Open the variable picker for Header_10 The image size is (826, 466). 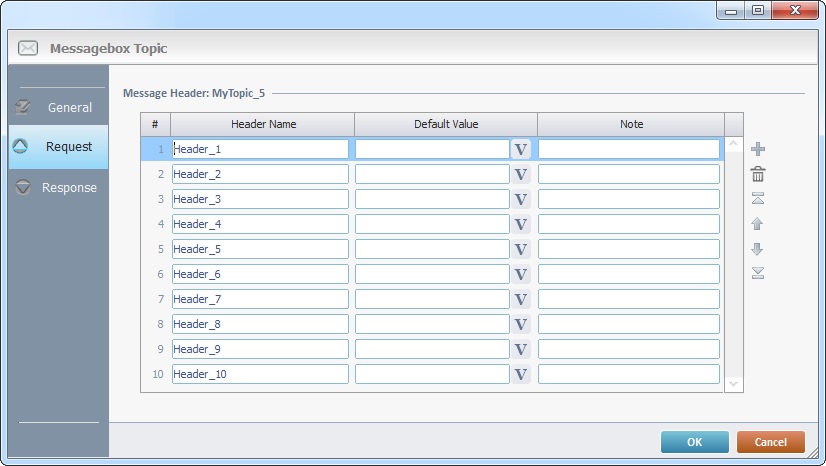point(520,374)
